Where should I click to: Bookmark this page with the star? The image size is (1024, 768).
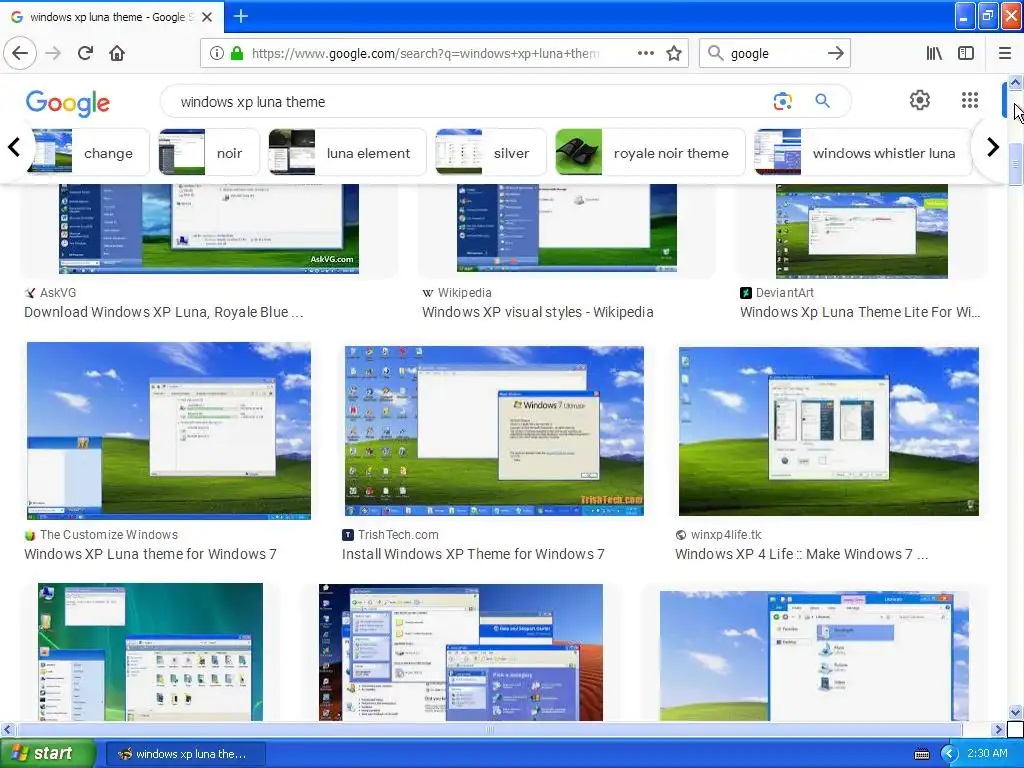674,53
